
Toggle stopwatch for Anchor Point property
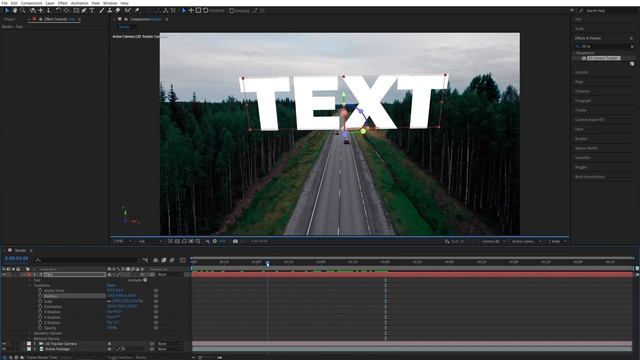(40, 291)
